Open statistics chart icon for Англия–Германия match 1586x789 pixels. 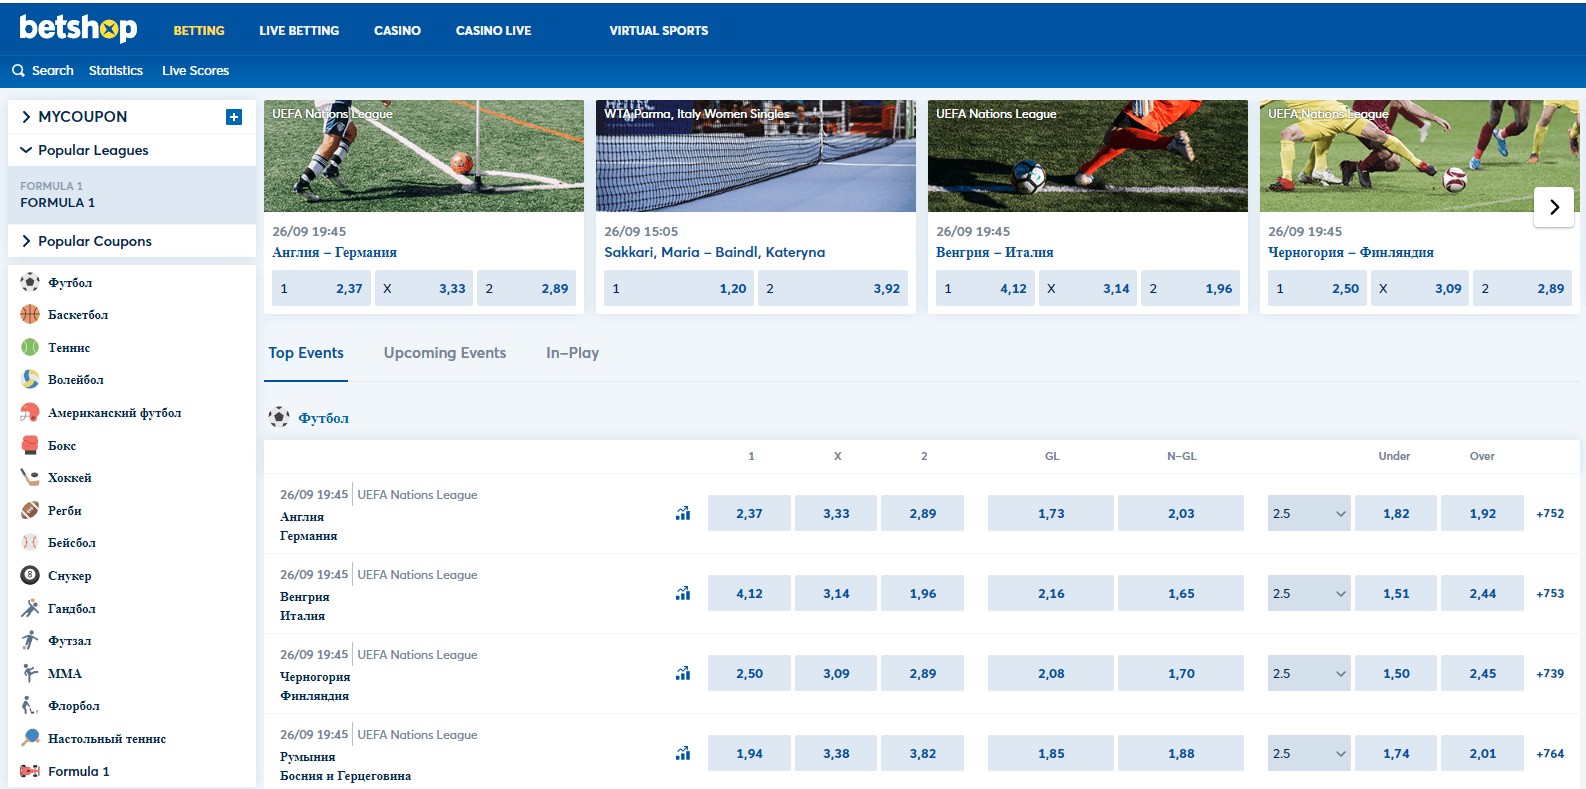683,513
